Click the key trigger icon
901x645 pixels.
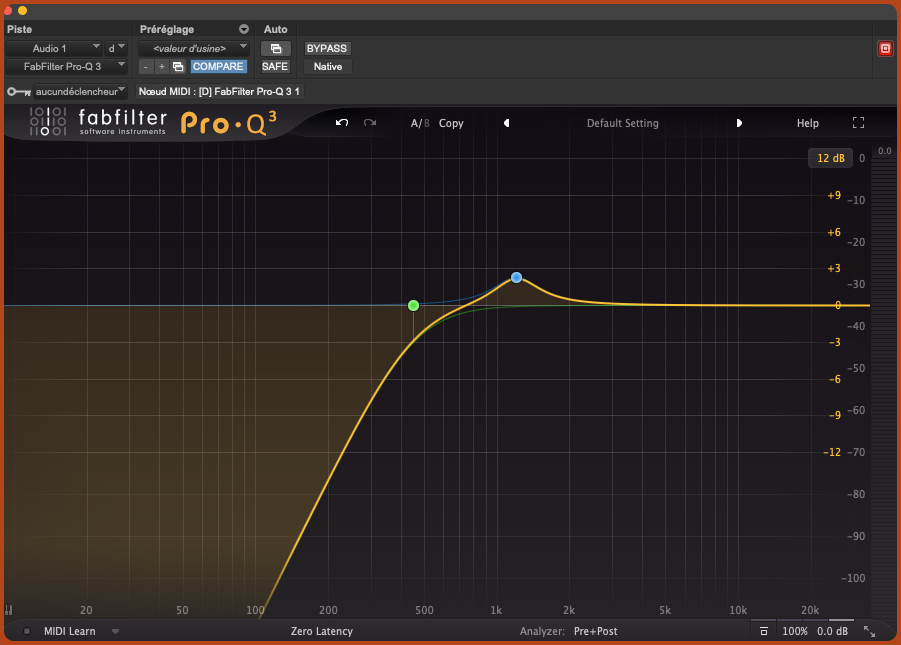(x=18, y=91)
